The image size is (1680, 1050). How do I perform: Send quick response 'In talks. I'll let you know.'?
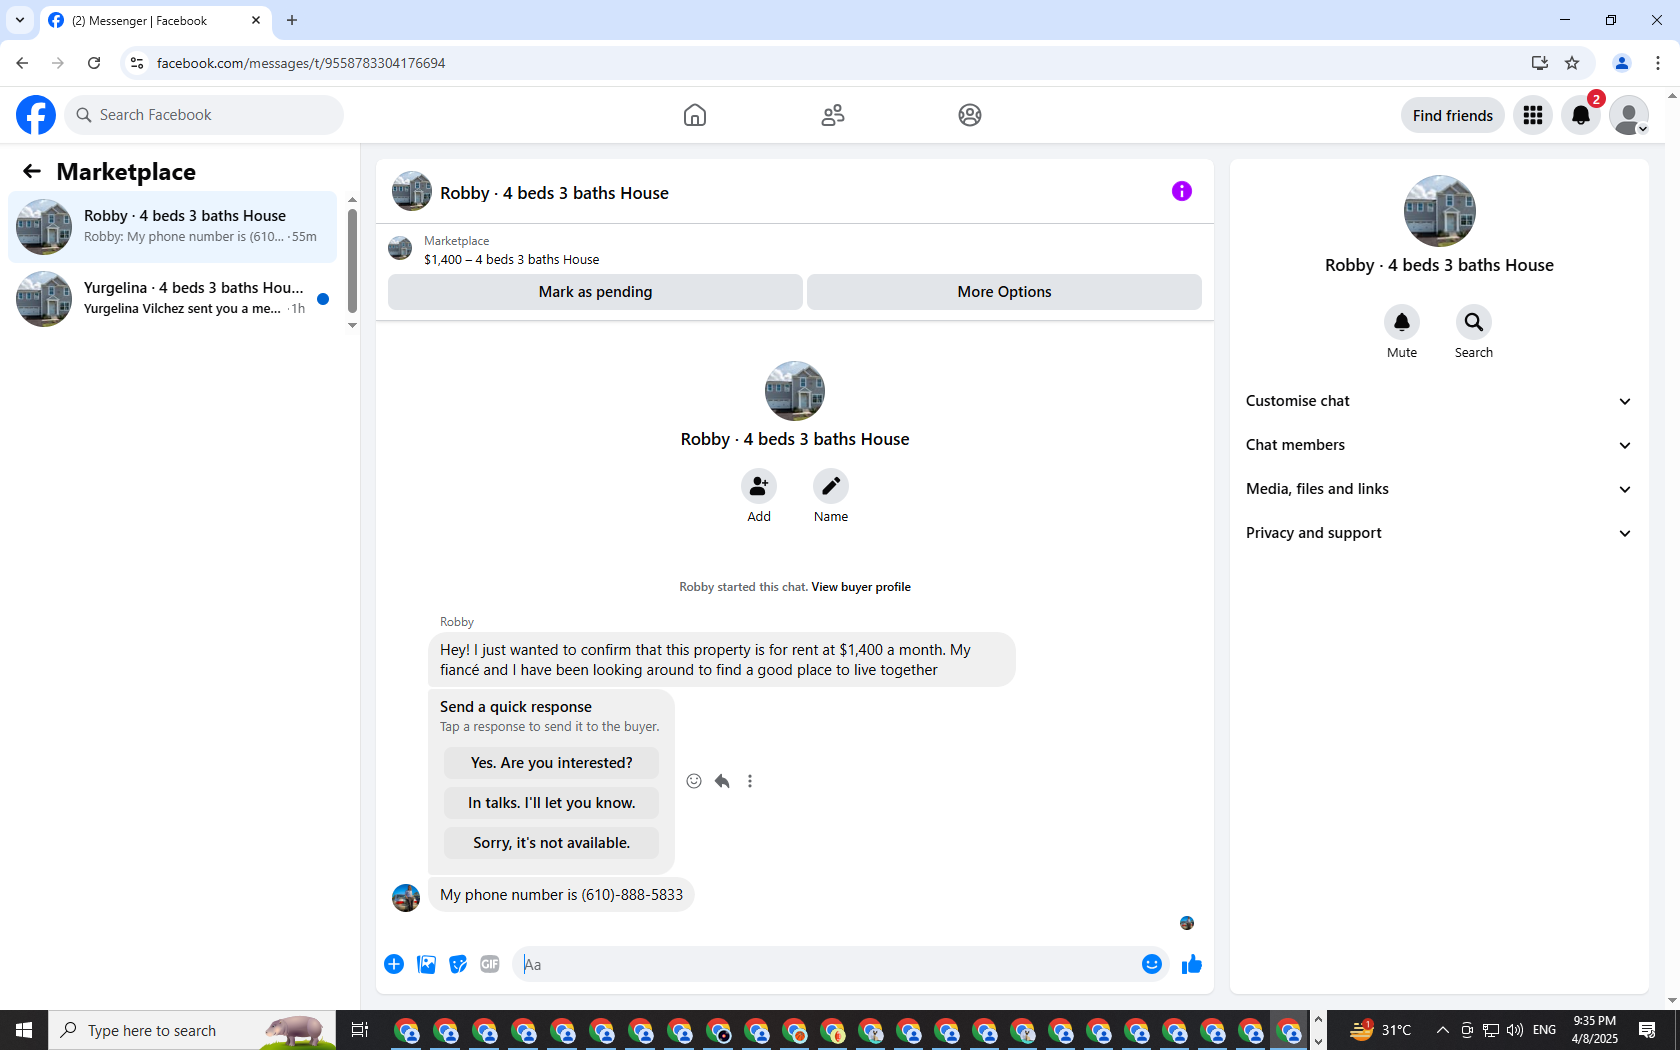click(x=551, y=803)
